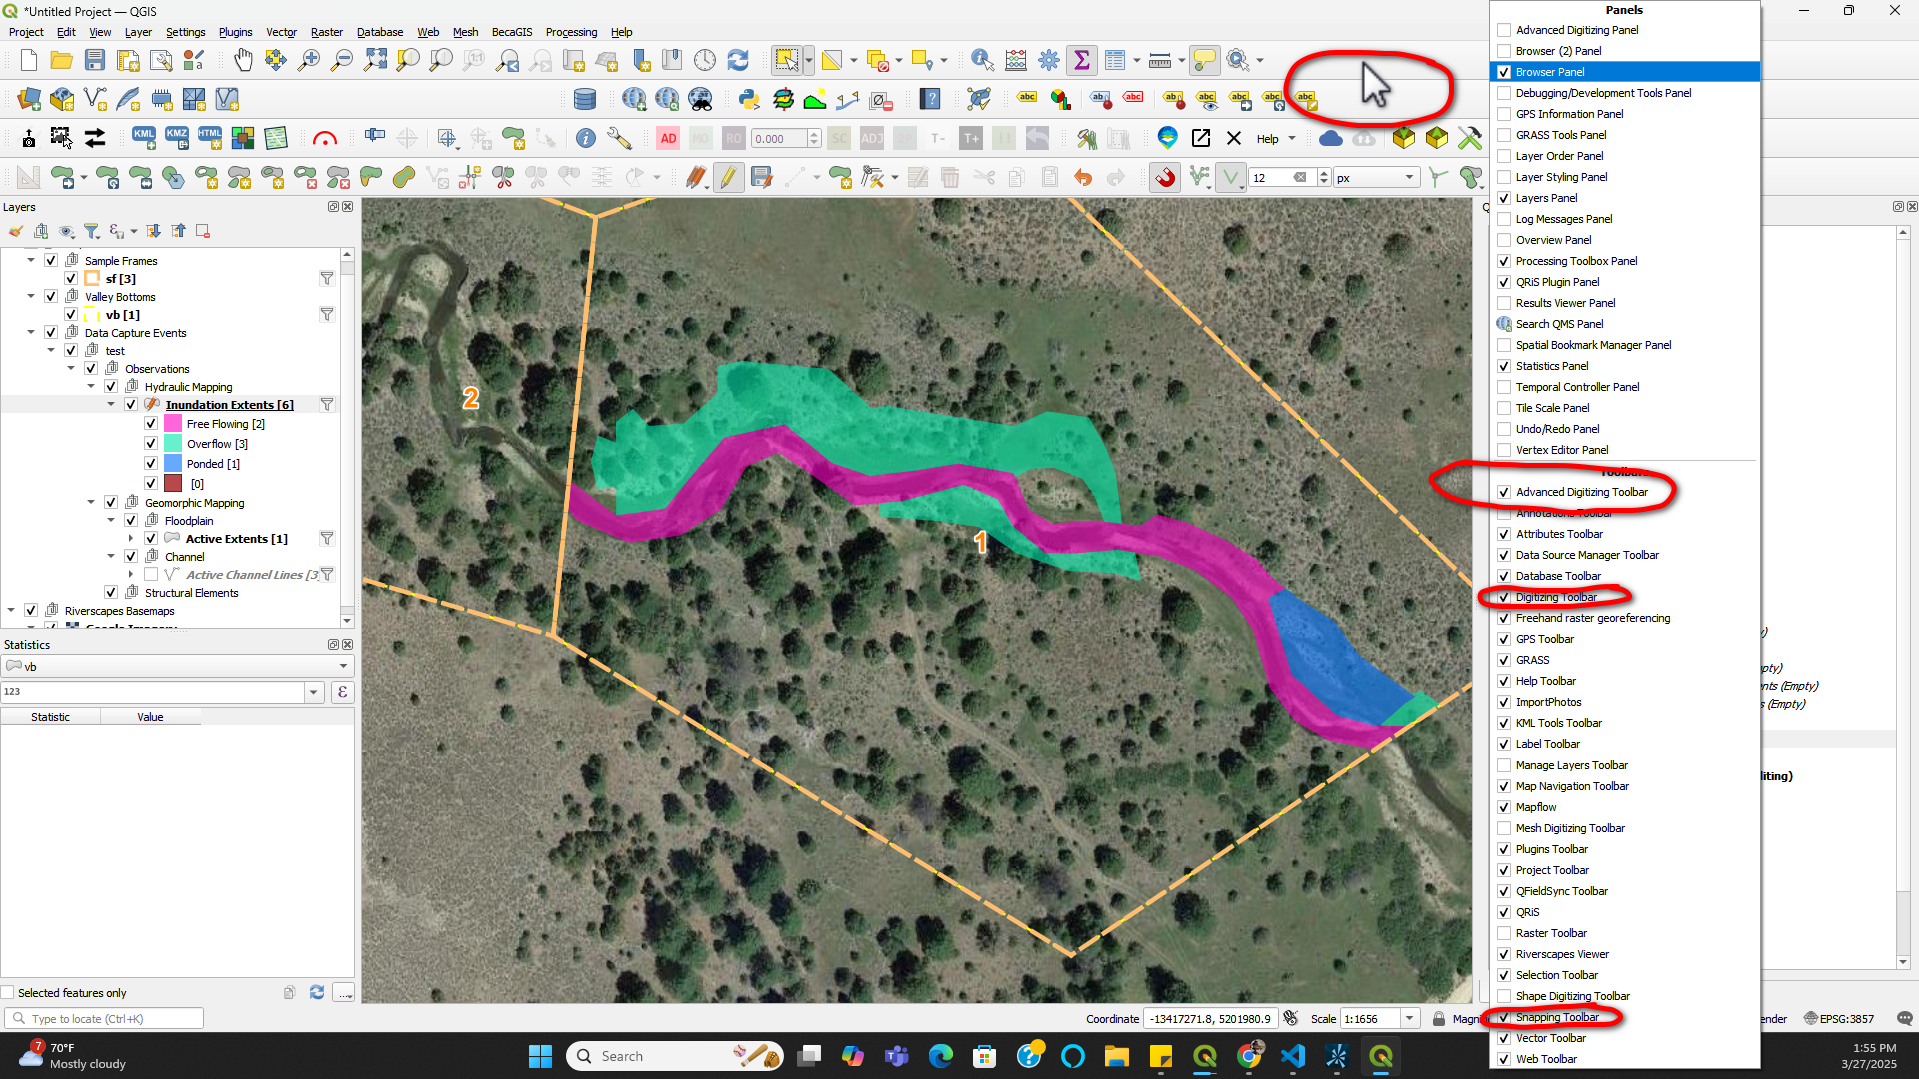
Task: Collapse the Hydraulic Mapping group
Action: 91,387
